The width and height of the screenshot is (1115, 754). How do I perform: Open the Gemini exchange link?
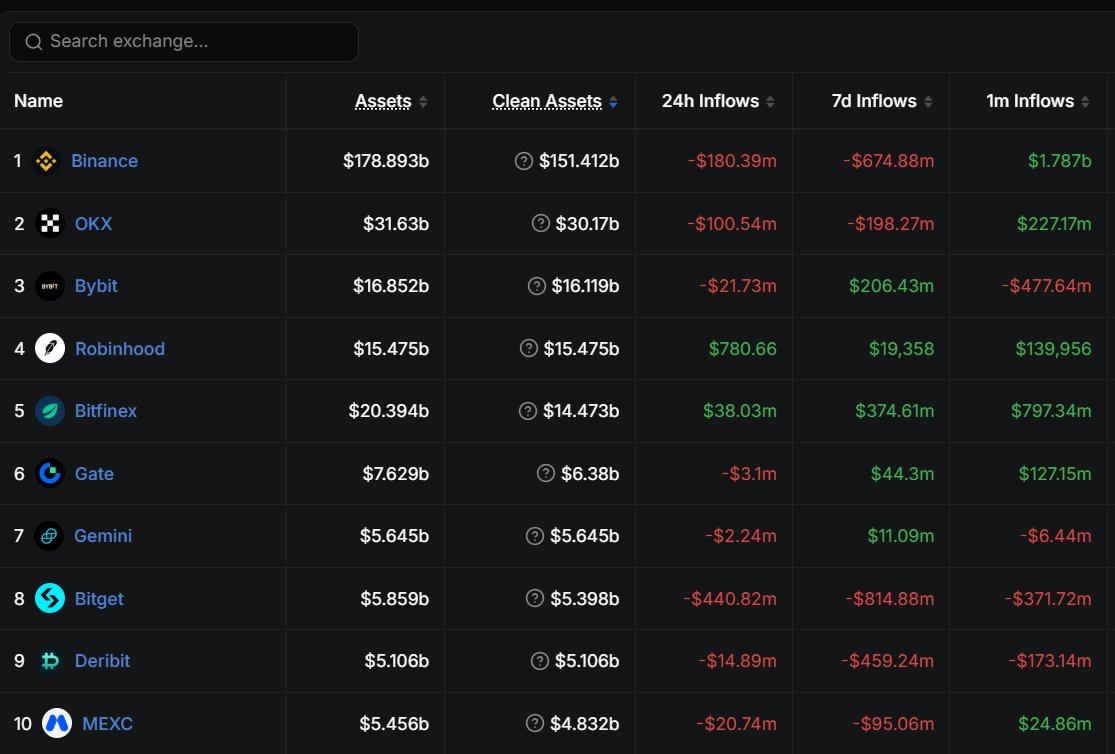point(103,536)
